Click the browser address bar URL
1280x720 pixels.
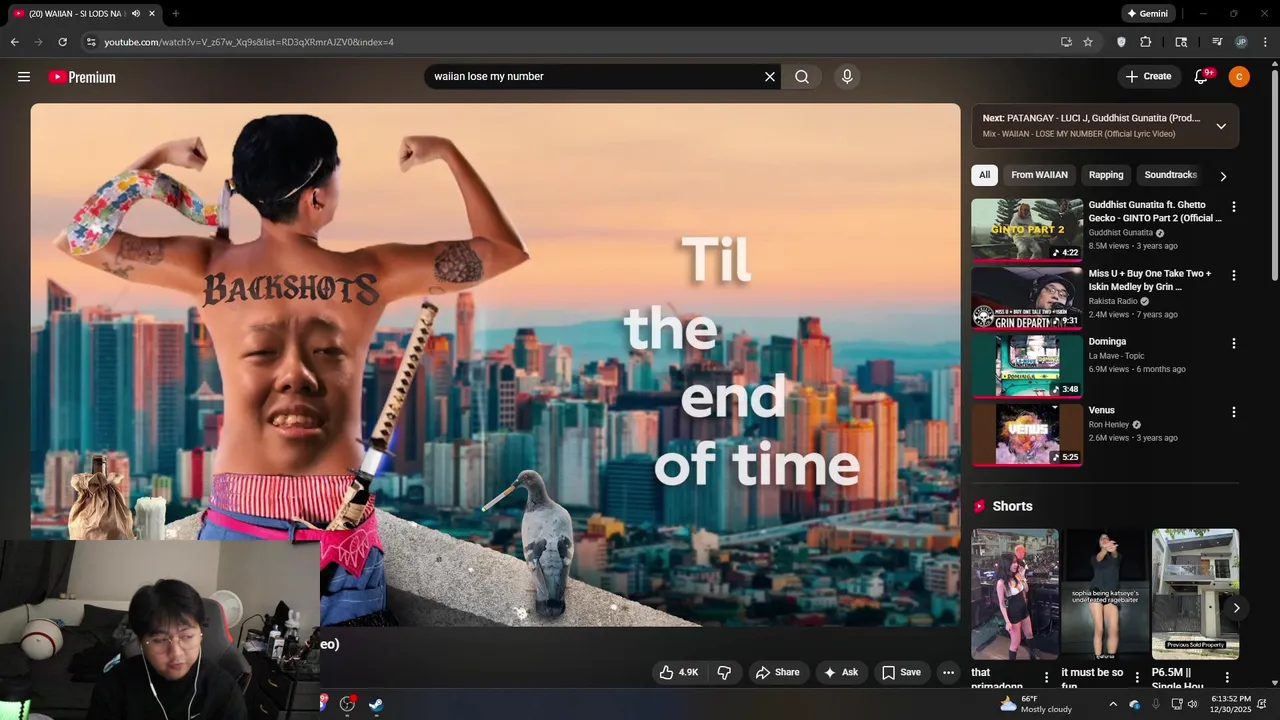pyautogui.click(x=249, y=42)
